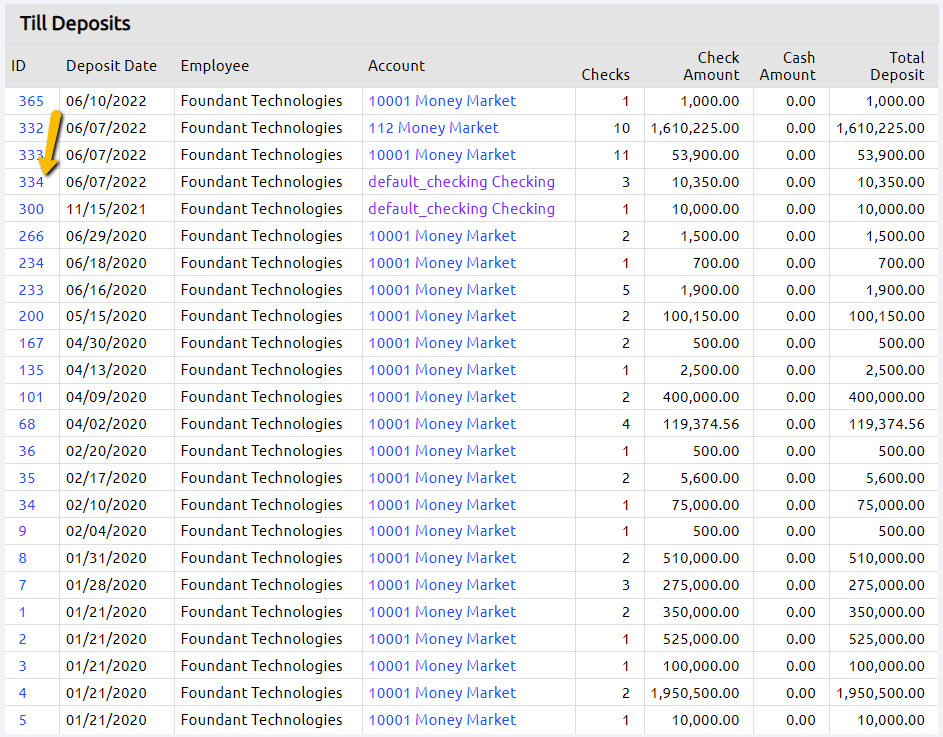943x737 pixels.
Task: Open till deposit ID 135
Action: (31, 370)
